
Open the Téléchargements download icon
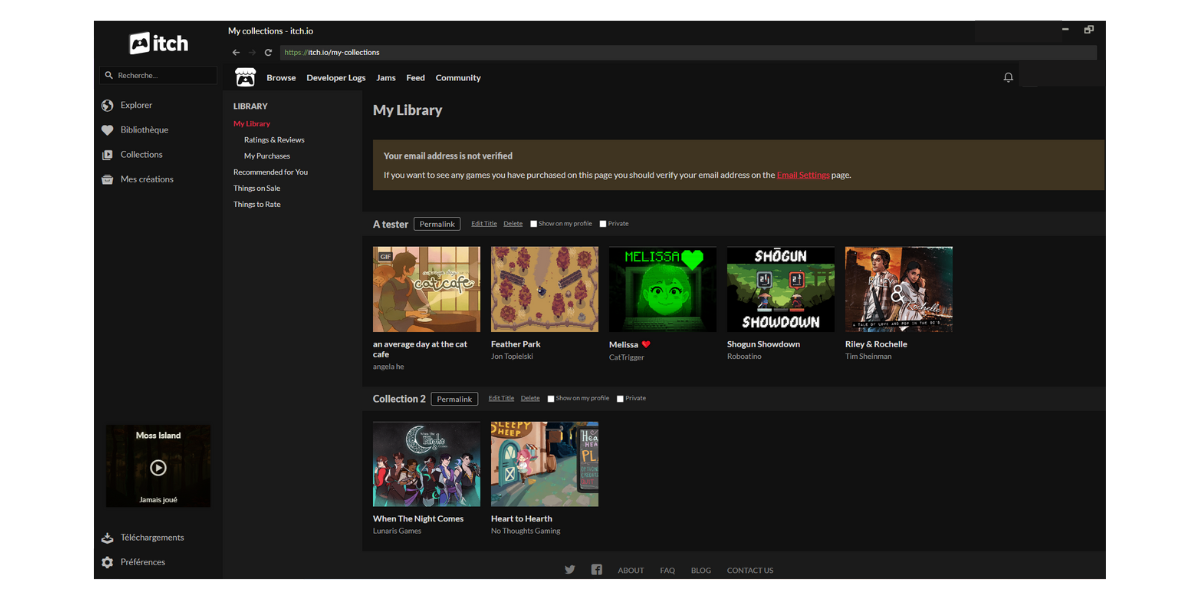pyautogui.click(x=107, y=538)
